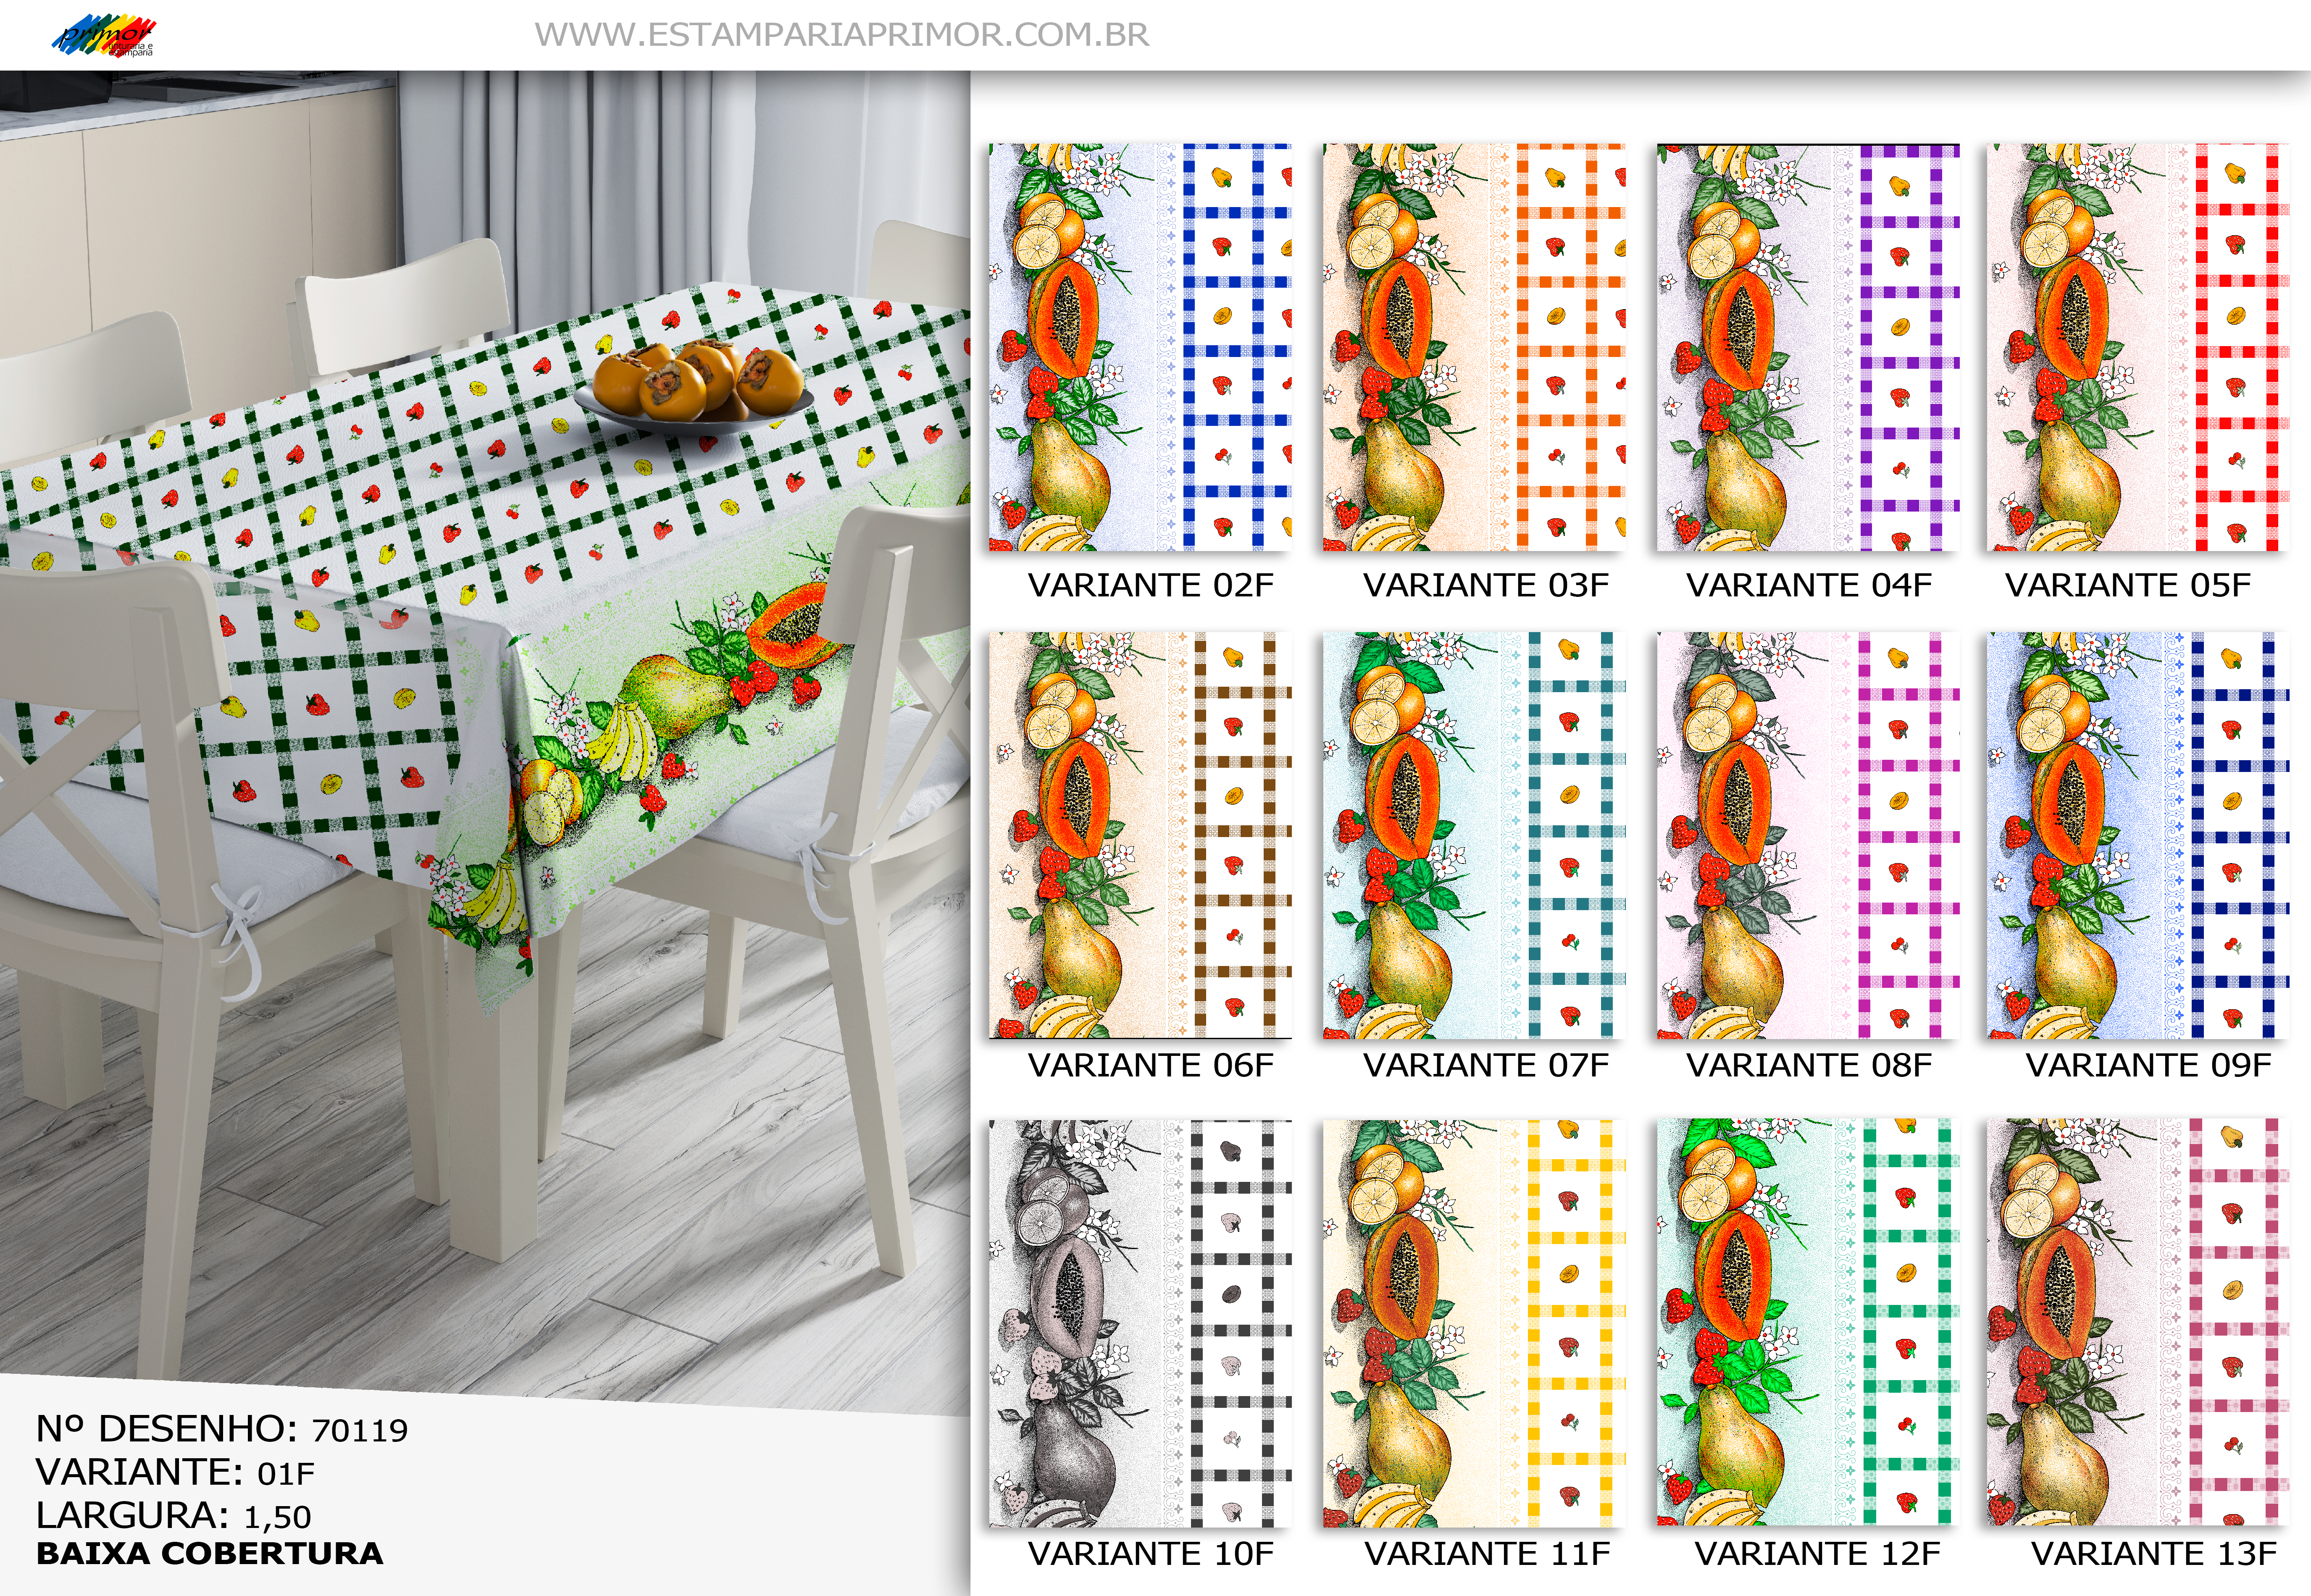2311x1596 pixels.
Task: Select the Variante 03F orange swatch
Action: click(1474, 347)
